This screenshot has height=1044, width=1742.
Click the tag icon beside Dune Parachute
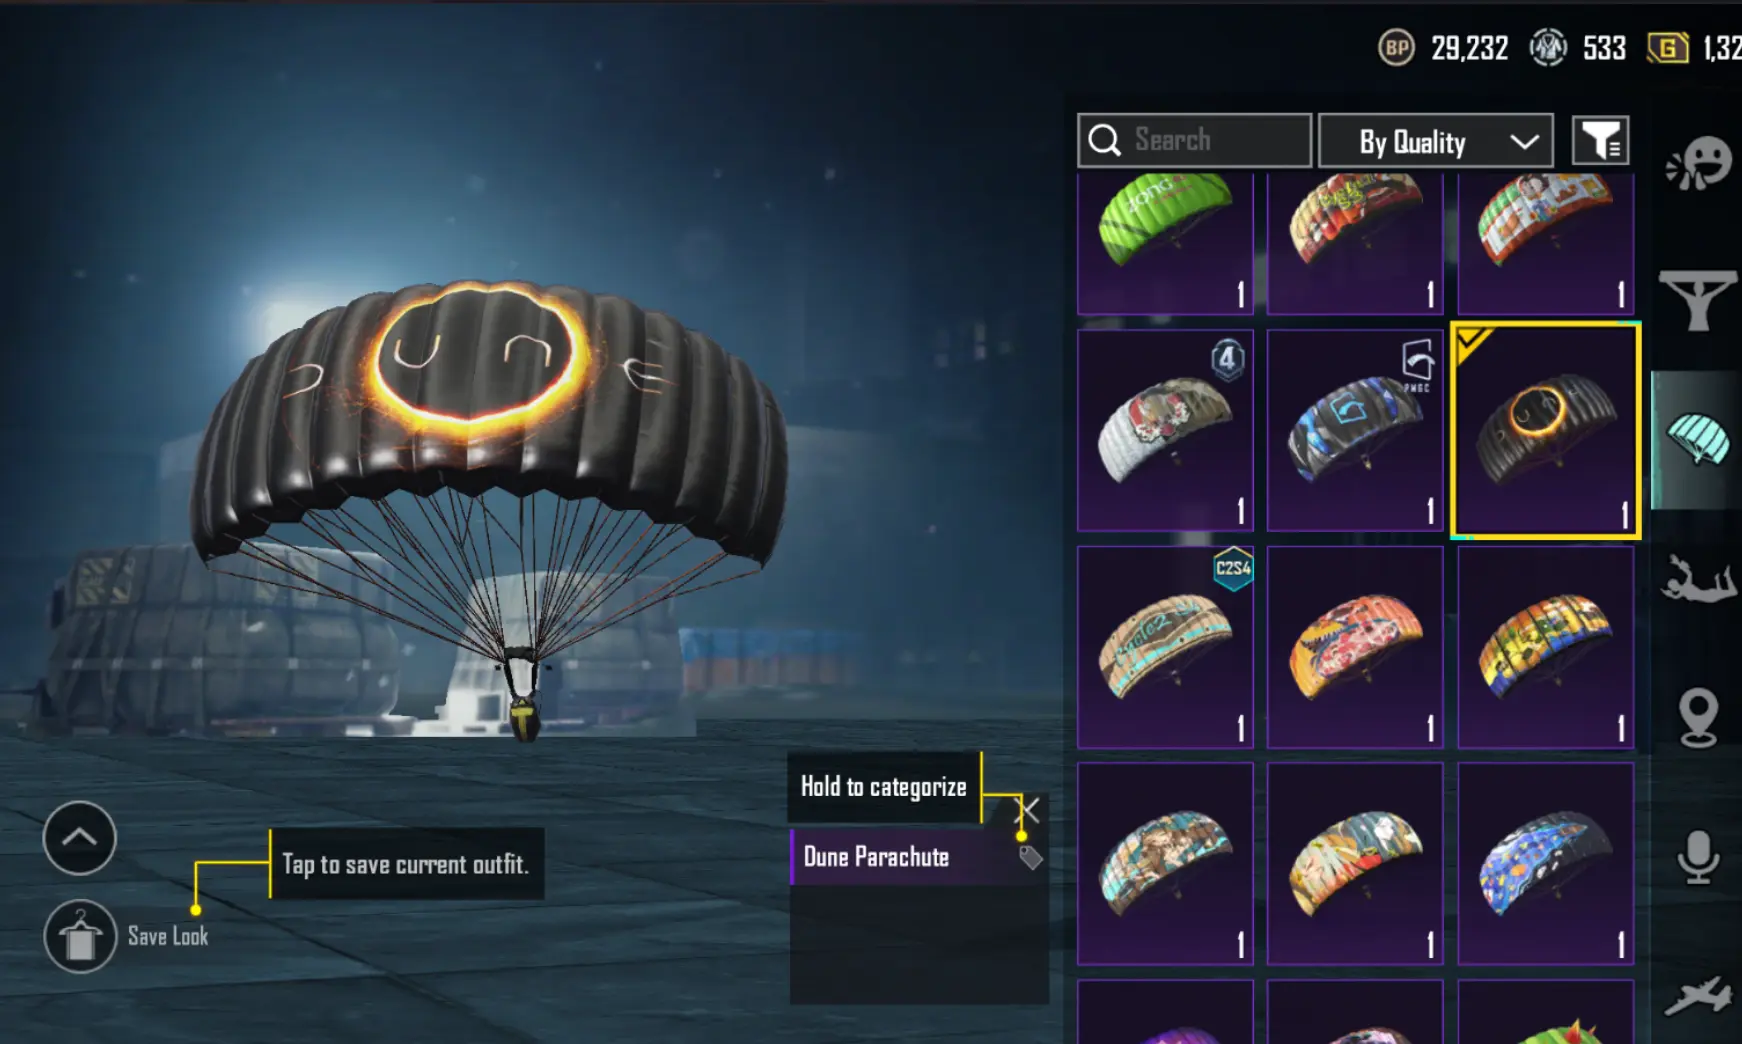point(1030,857)
